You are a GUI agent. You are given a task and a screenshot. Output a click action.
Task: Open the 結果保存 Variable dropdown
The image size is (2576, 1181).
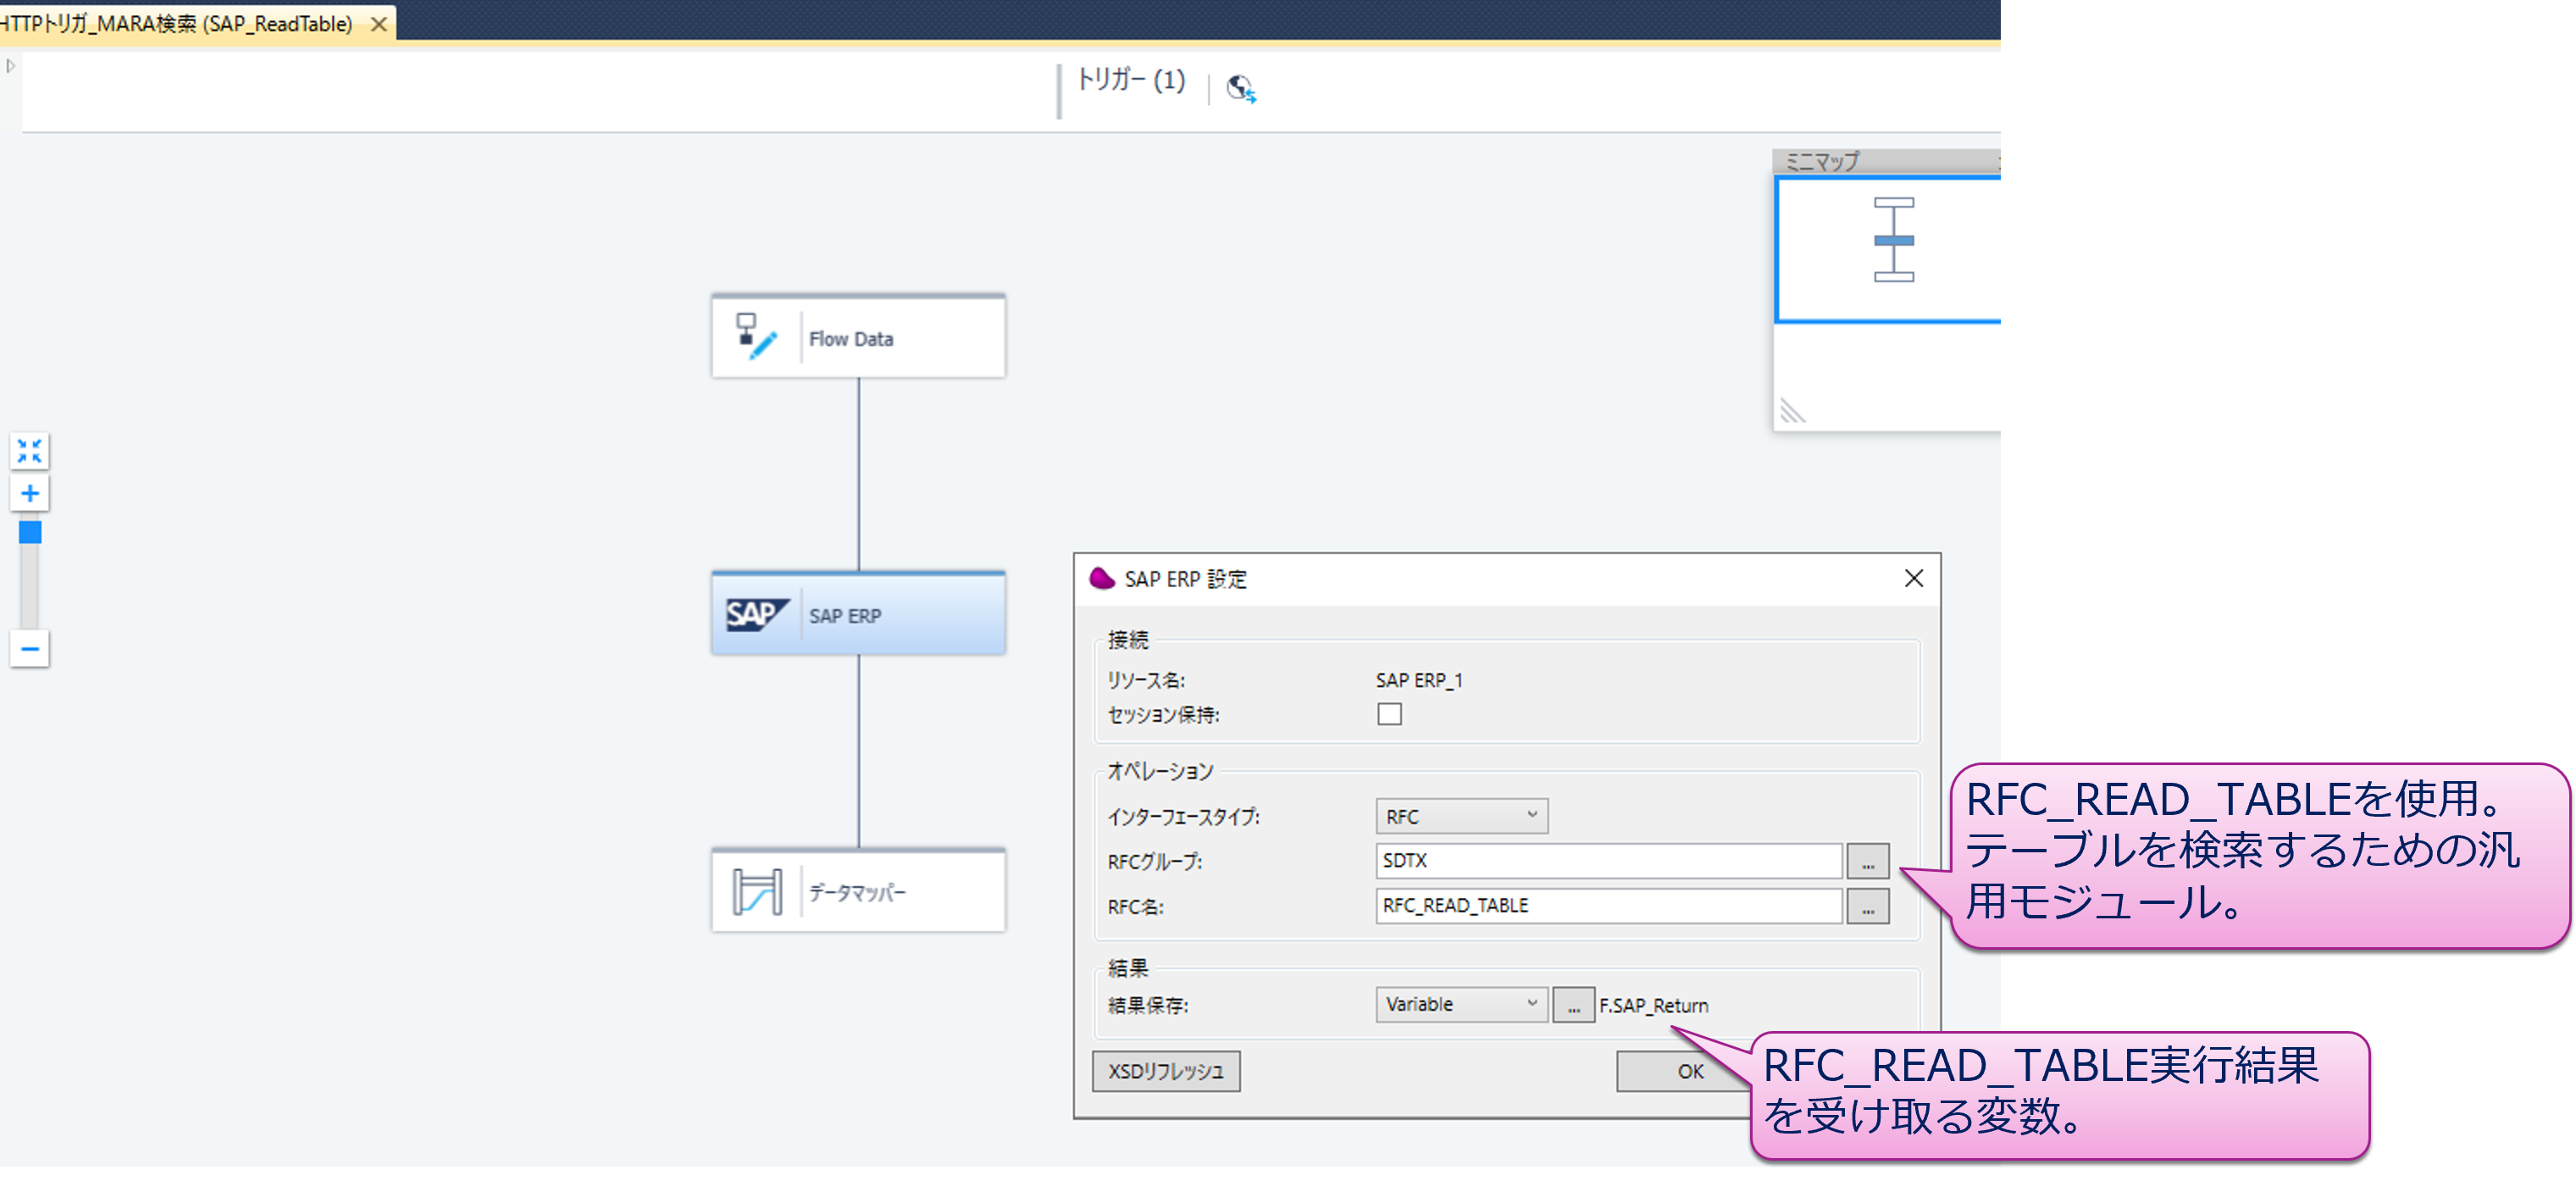tap(1461, 1004)
